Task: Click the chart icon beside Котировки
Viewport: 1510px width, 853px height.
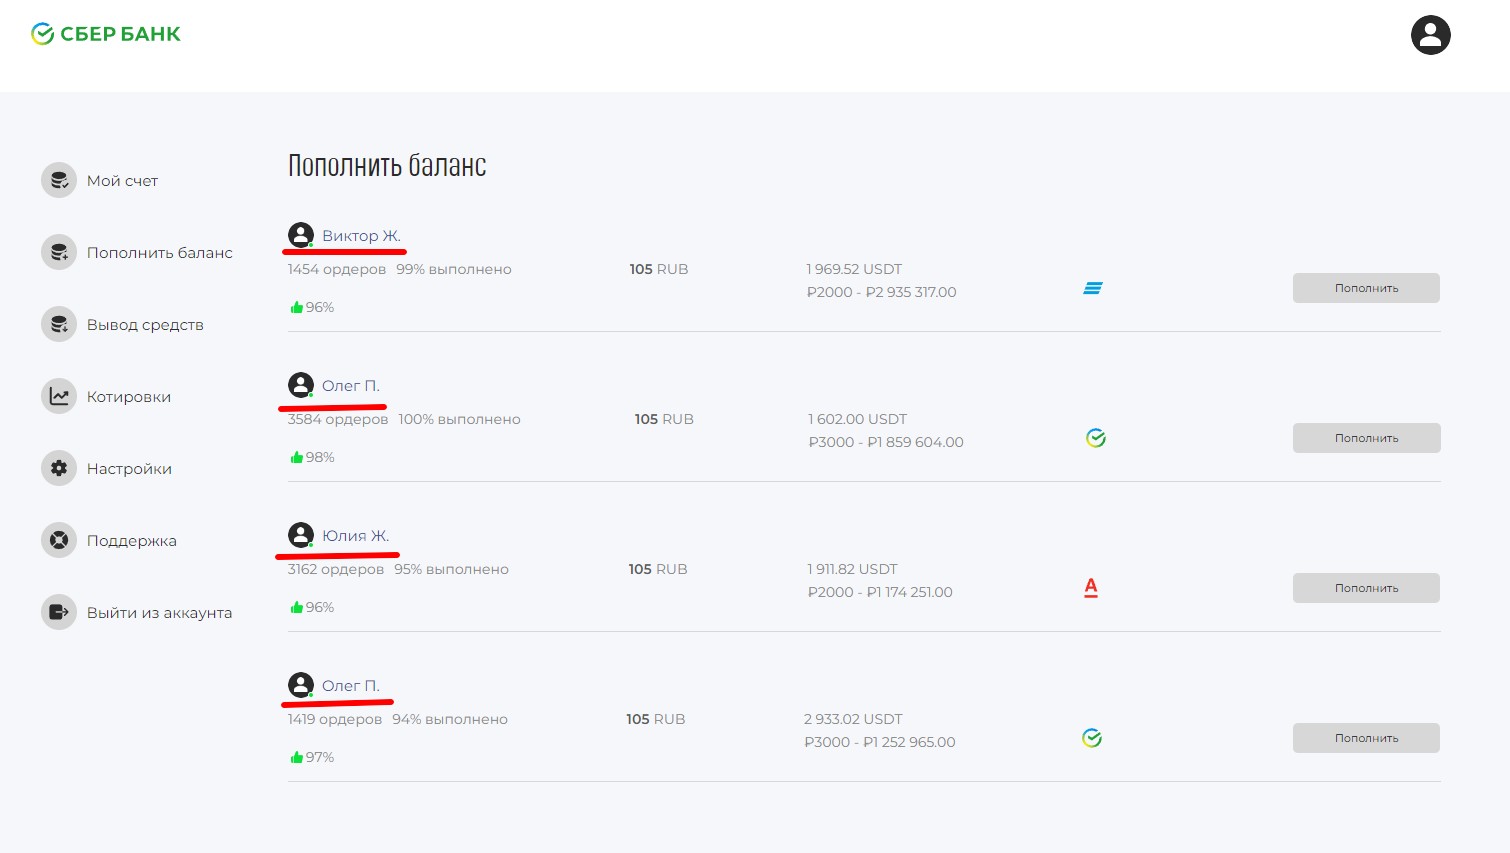Action: coord(59,397)
